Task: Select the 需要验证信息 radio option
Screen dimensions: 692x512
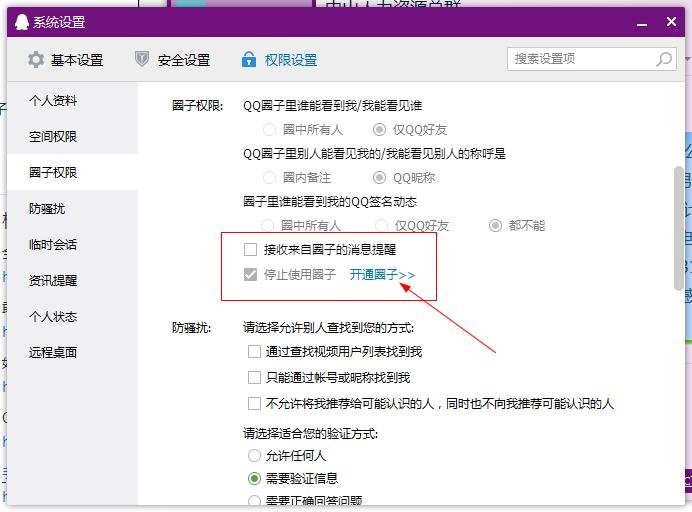Action: 254,478
